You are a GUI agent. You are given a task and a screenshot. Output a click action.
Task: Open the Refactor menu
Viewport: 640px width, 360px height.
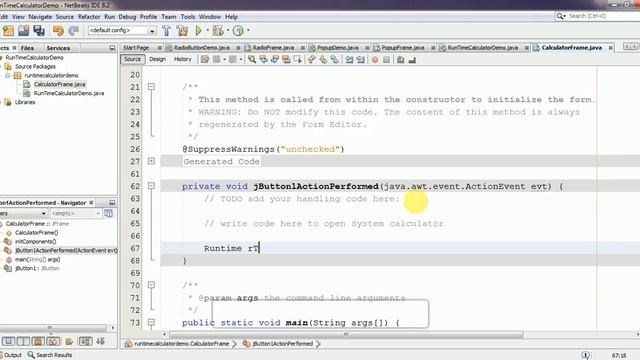pos(89,17)
